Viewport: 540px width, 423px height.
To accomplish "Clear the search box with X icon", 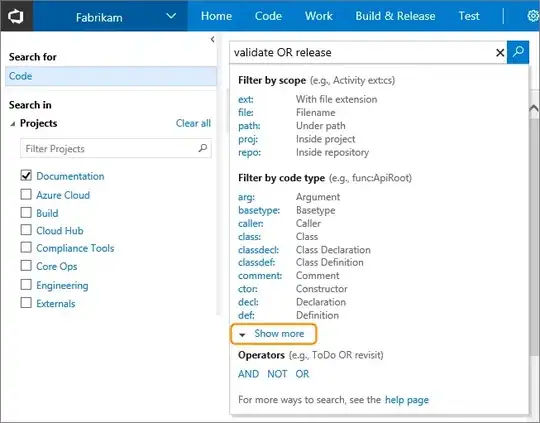I will (500, 53).
